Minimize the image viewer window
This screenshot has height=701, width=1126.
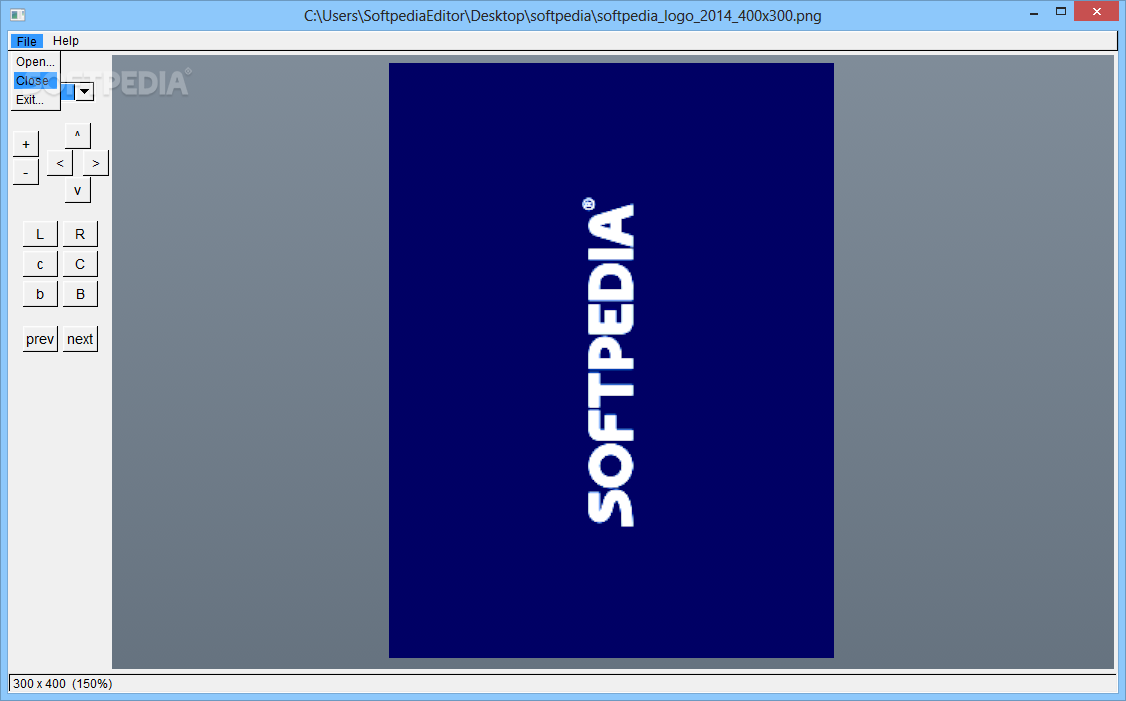(x=1034, y=12)
